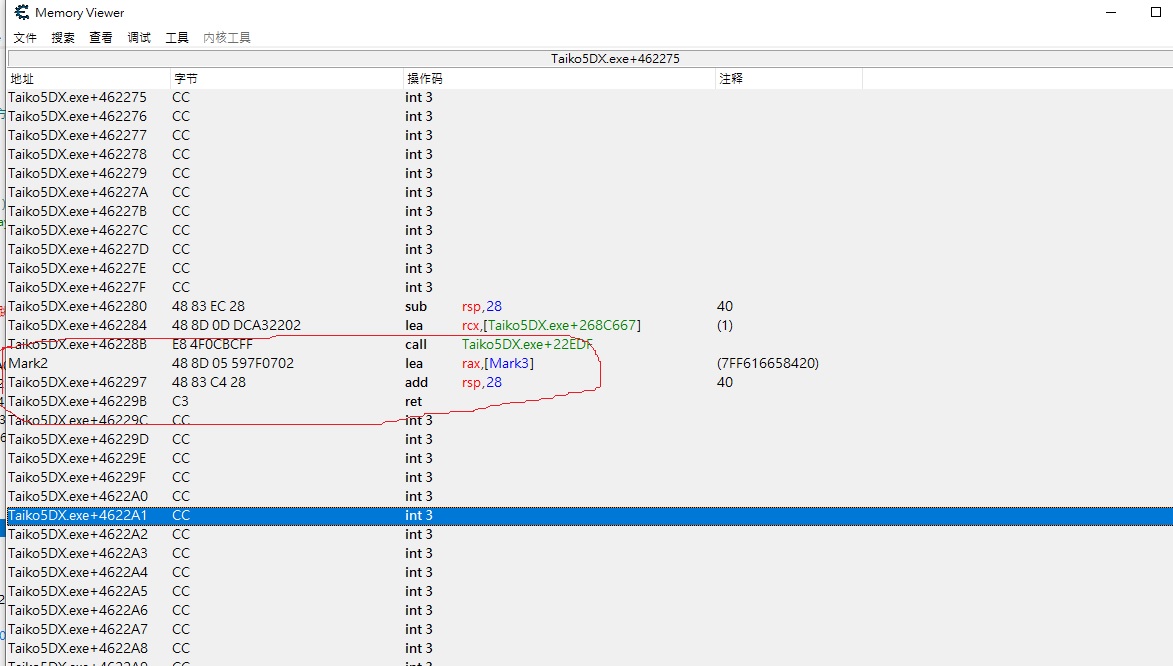Image resolution: width=1173 pixels, height=666 pixels.
Task: Click the 地址 column header
Action: coord(88,78)
